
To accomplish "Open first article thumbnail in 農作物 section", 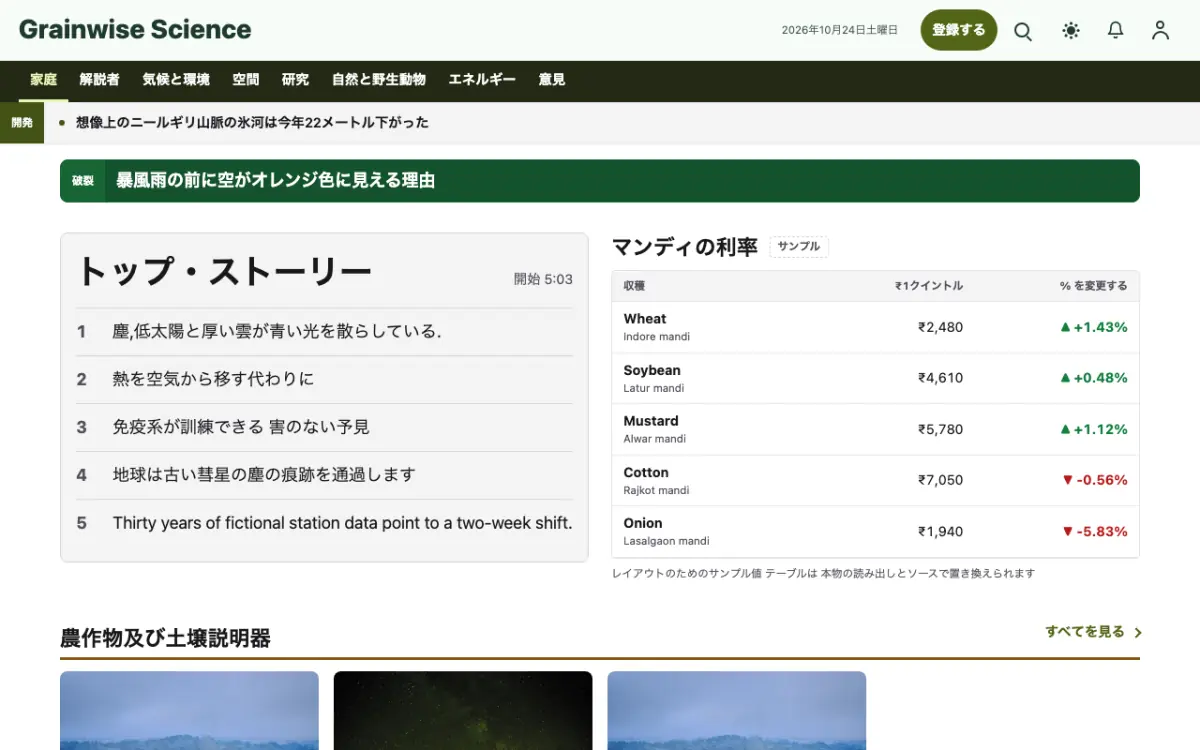I will (x=189, y=710).
